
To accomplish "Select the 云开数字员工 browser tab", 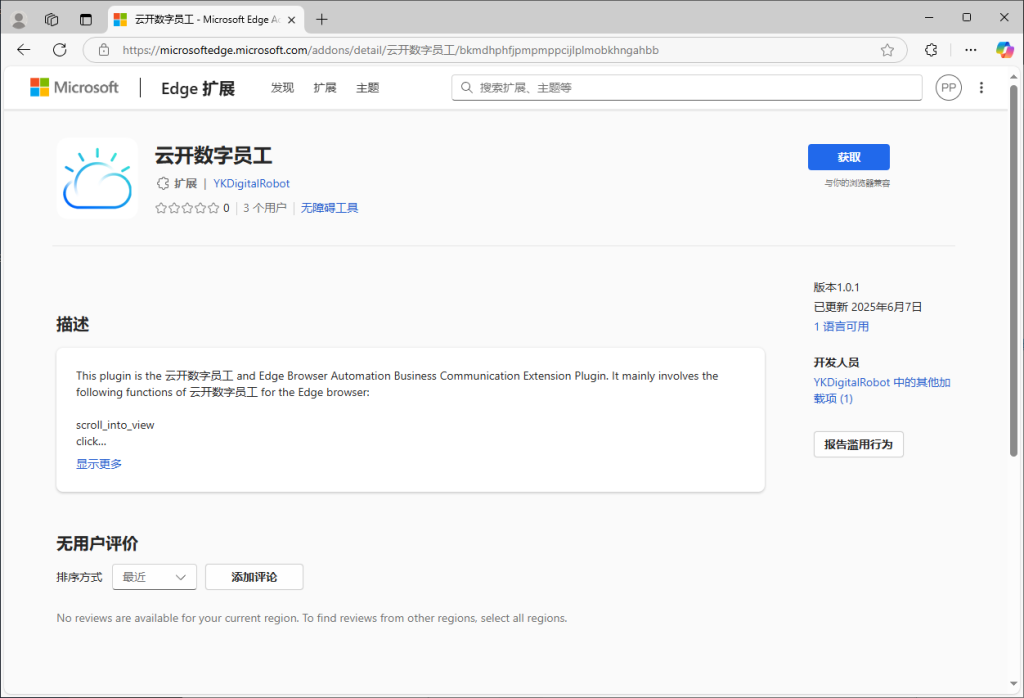I will coord(206,20).
